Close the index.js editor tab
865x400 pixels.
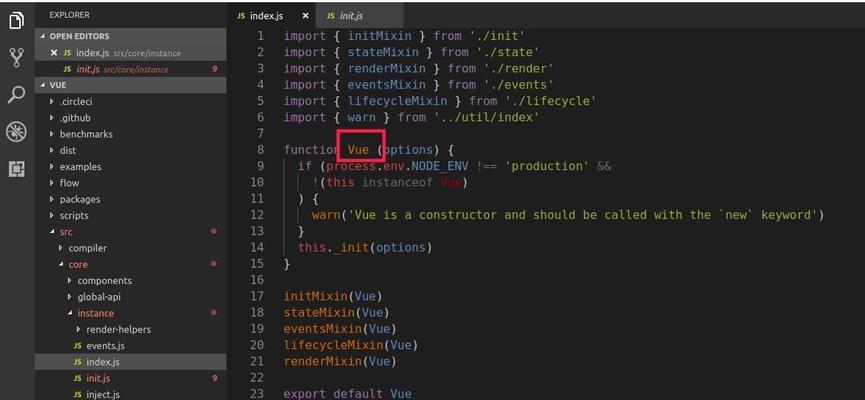coord(305,16)
